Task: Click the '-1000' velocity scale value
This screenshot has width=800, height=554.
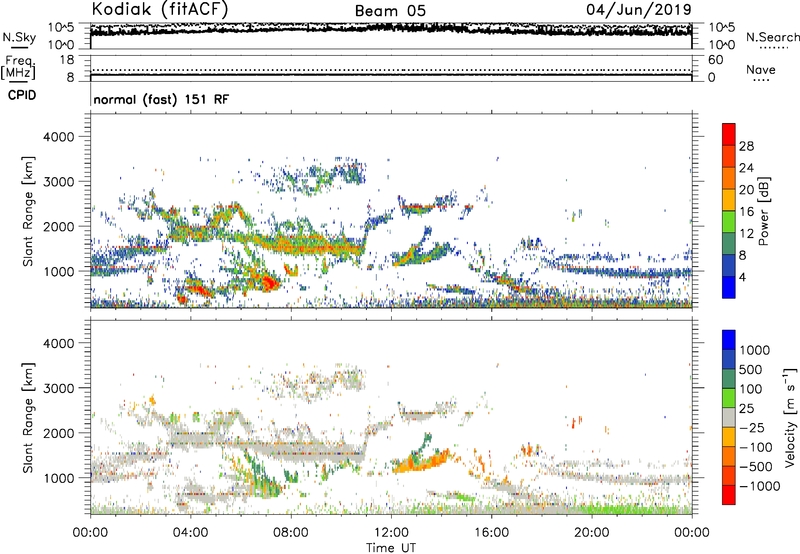Action: (x=759, y=486)
